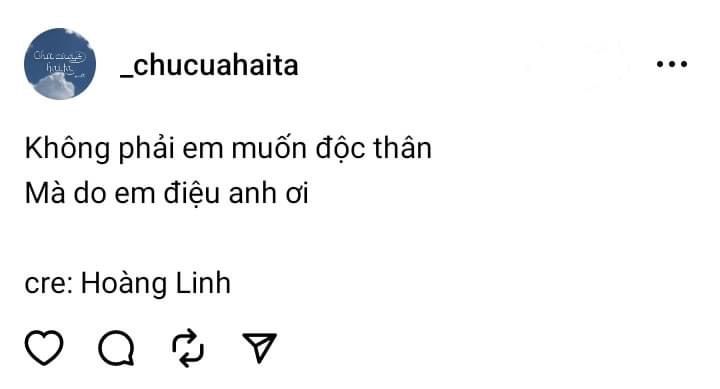View author page from _chucuahaita handle
The width and height of the screenshot is (720, 389).
(209, 65)
